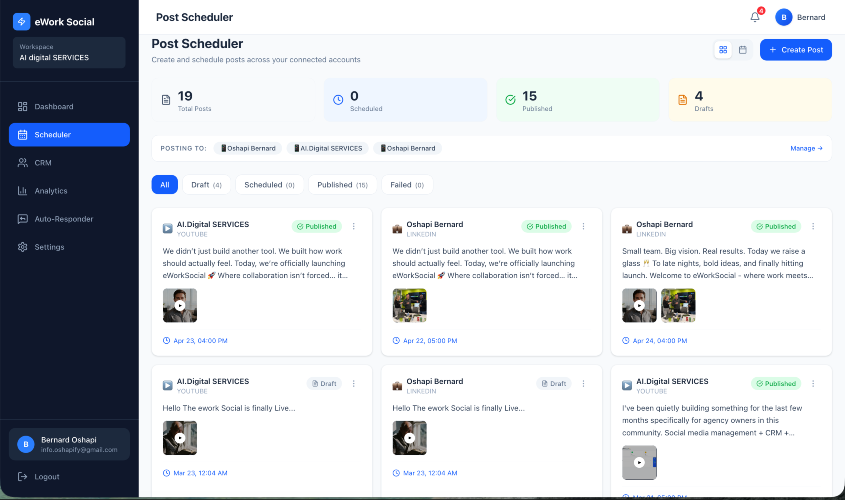
Task: Click the Scheduled clock icon
Action: (338, 100)
